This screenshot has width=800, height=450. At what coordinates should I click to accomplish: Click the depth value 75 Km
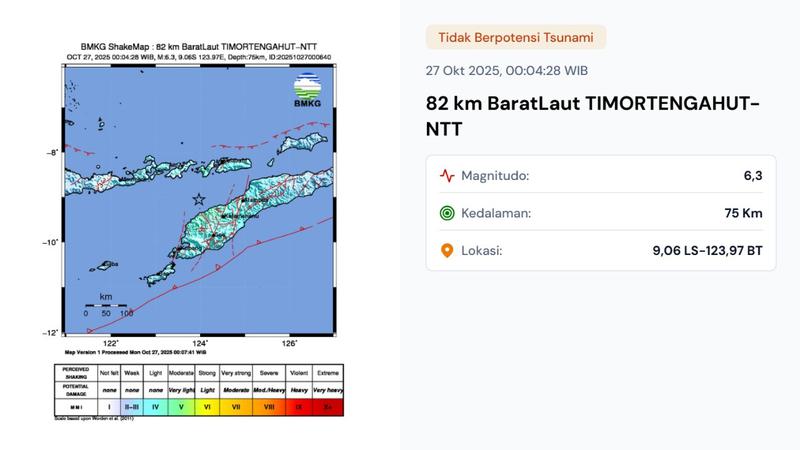pos(743,213)
